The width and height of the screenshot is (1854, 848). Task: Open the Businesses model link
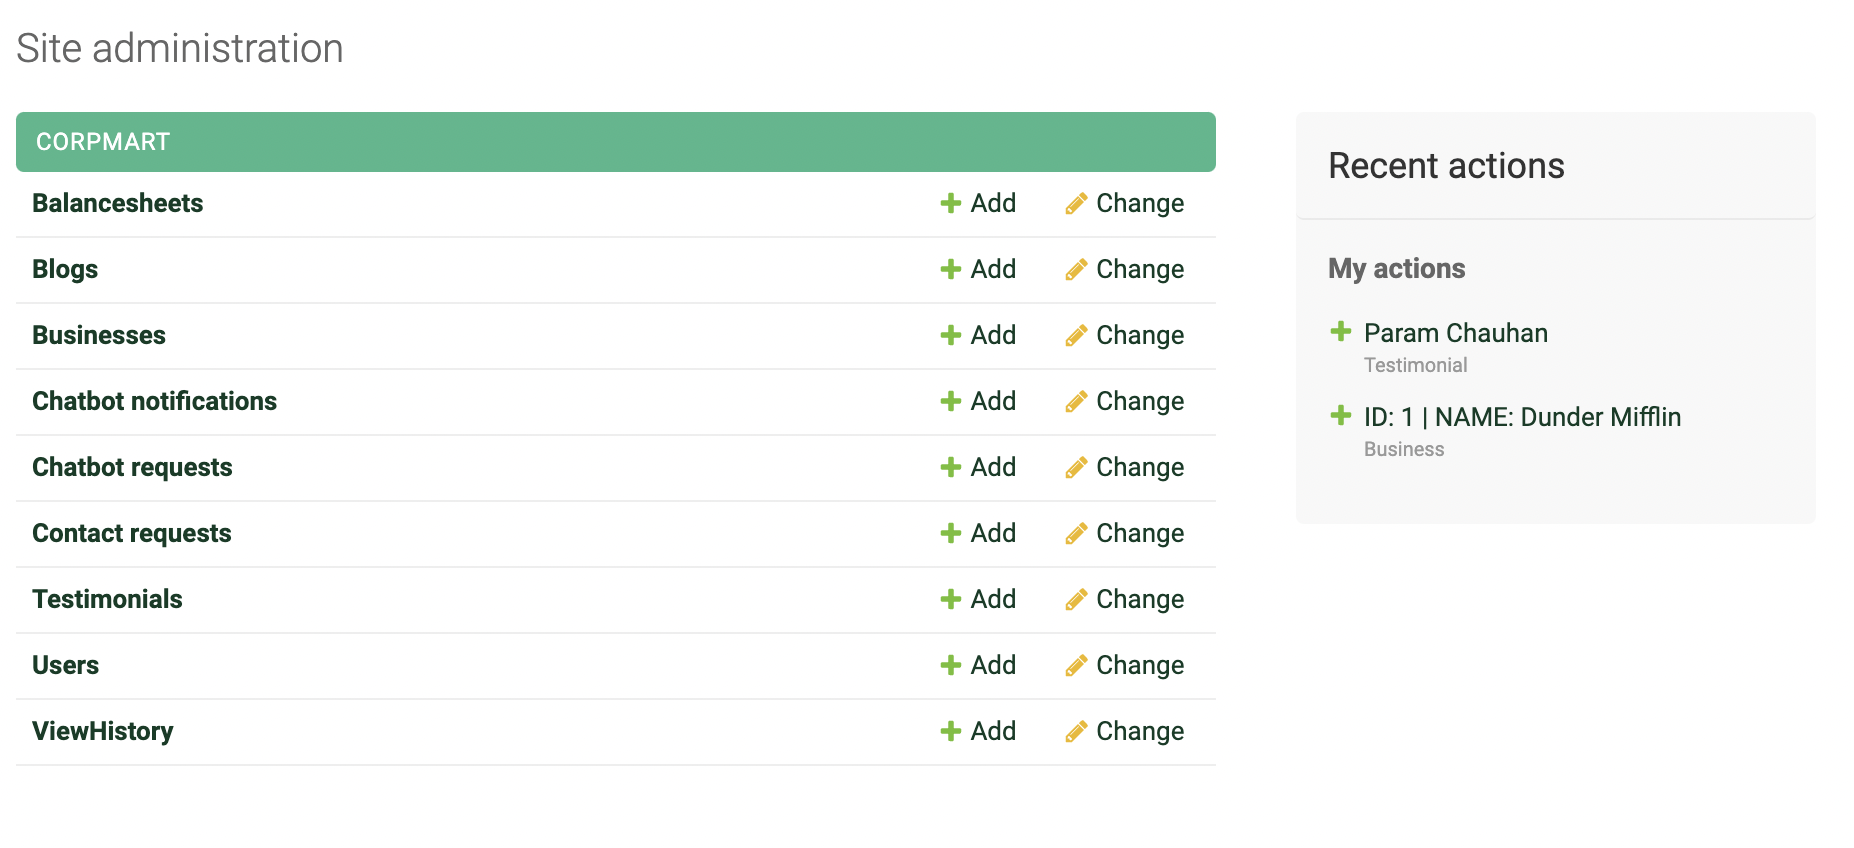point(99,336)
